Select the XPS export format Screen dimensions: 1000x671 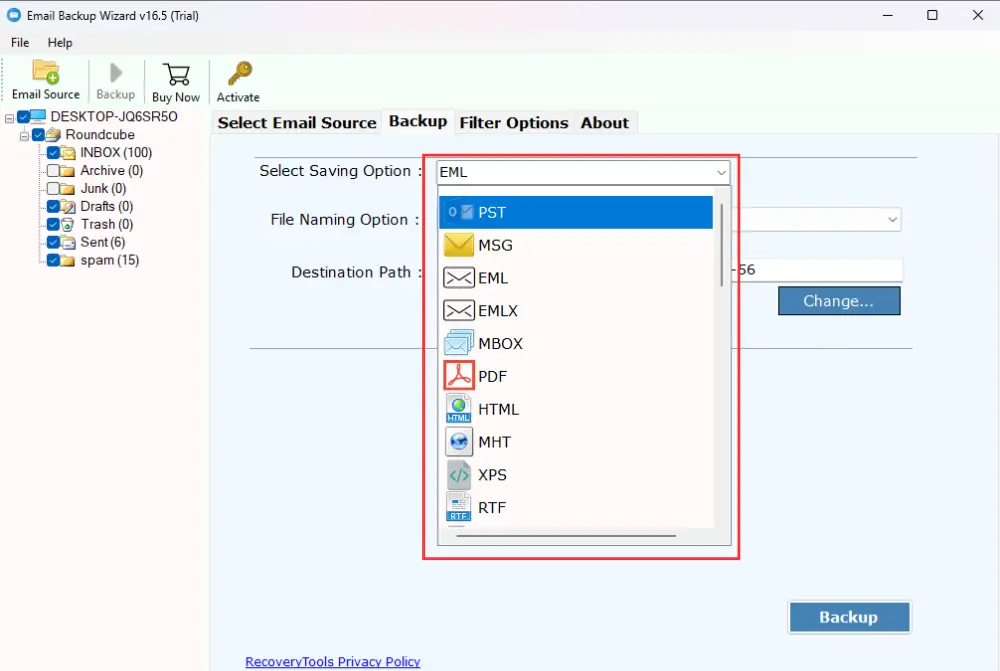[489, 474]
